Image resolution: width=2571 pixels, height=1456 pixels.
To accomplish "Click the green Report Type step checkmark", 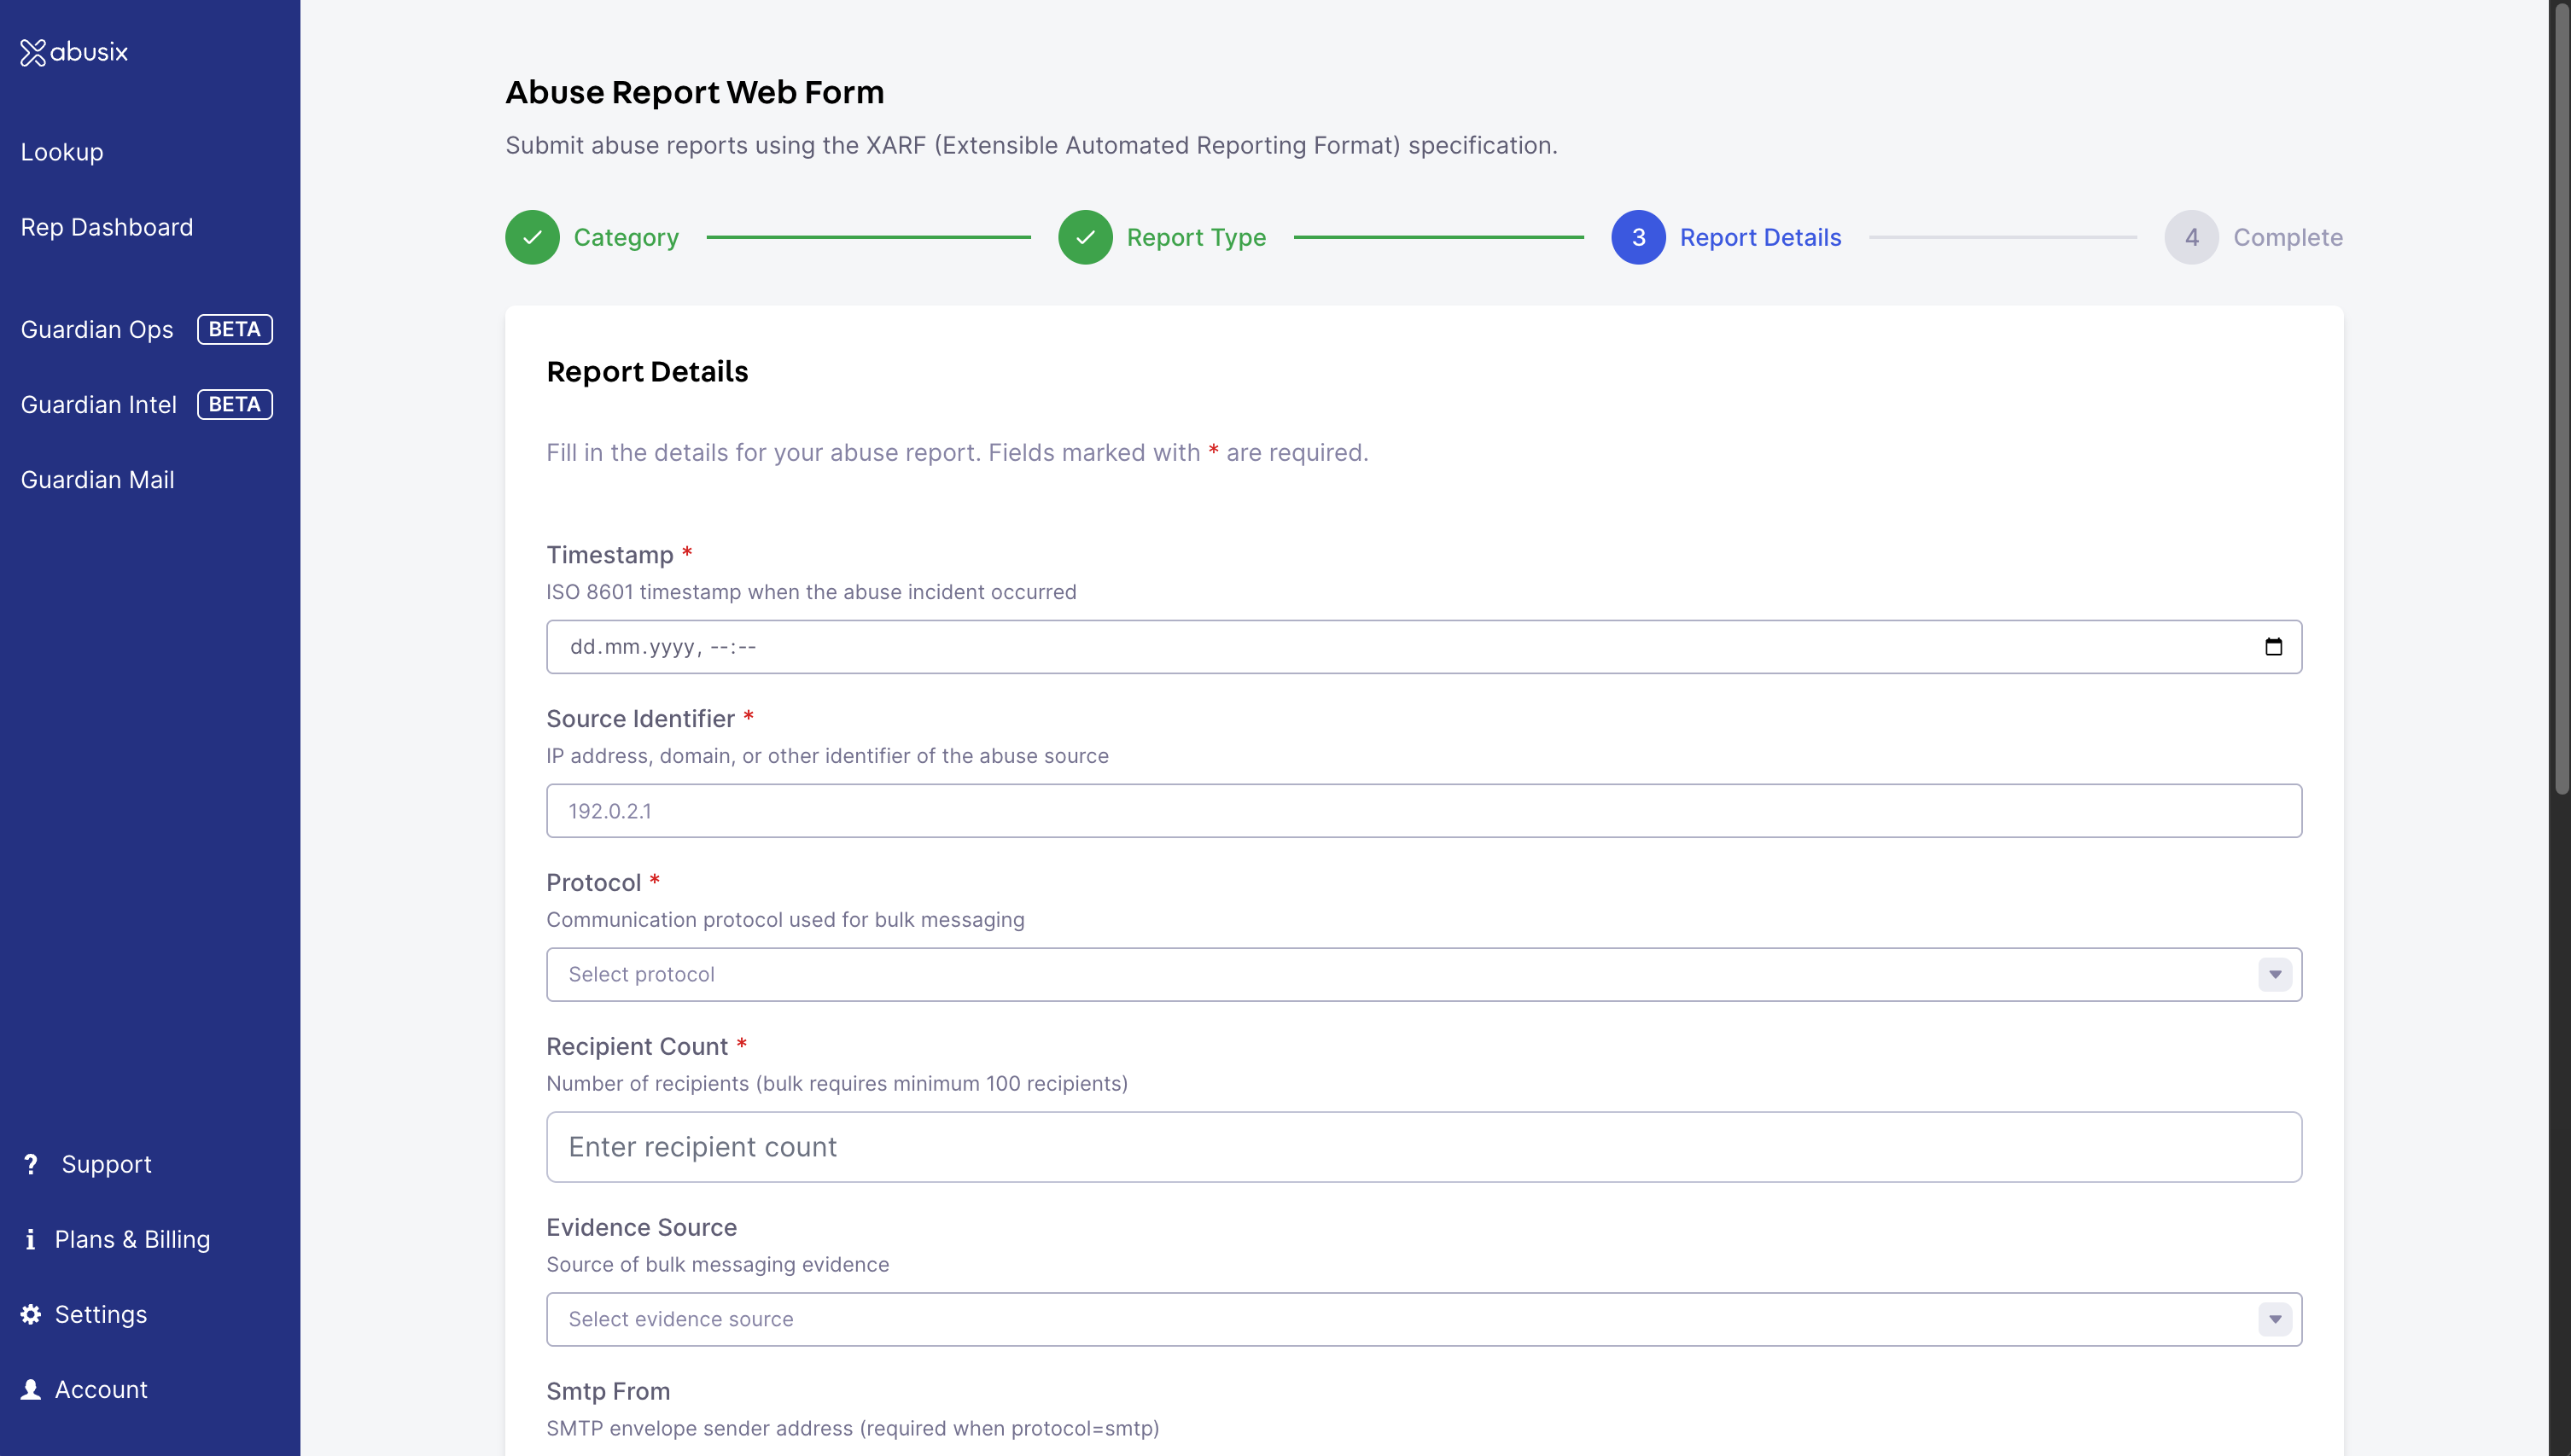I will [1085, 237].
